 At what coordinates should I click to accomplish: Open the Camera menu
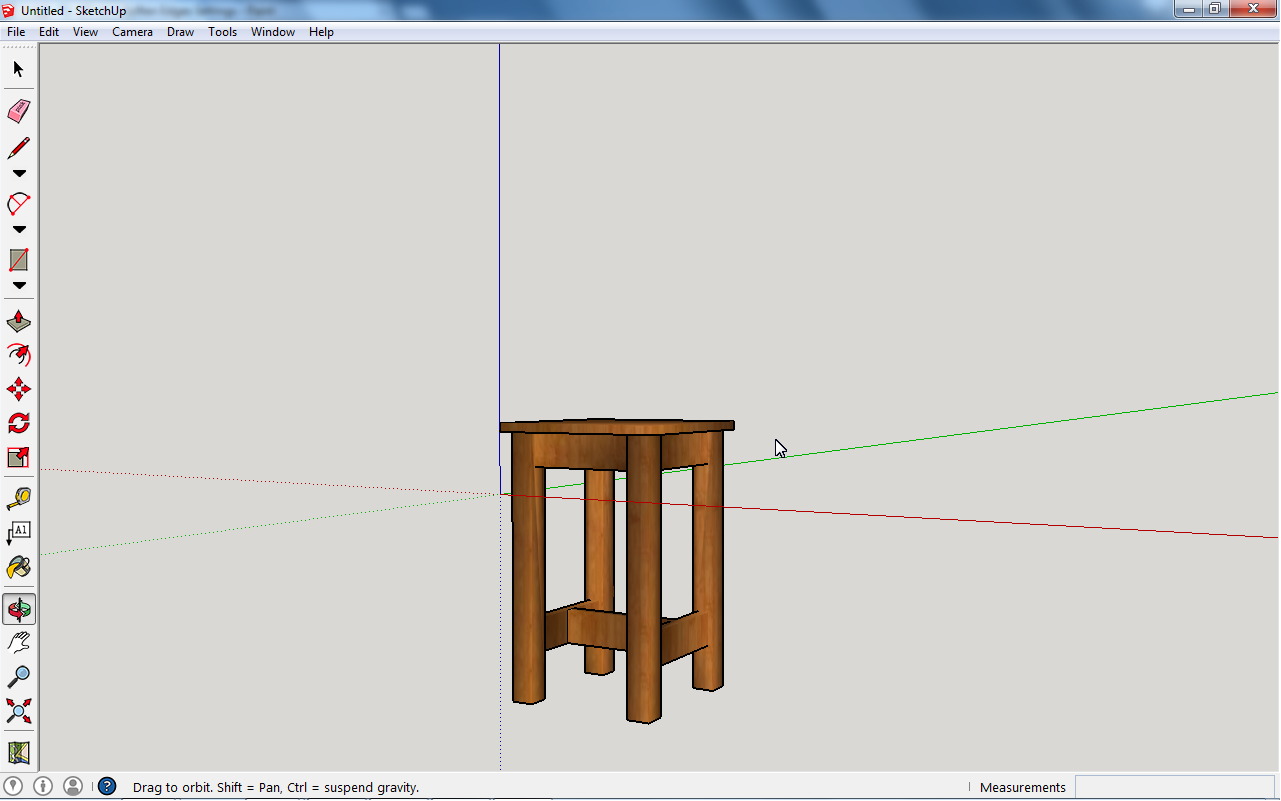(x=132, y=31)
